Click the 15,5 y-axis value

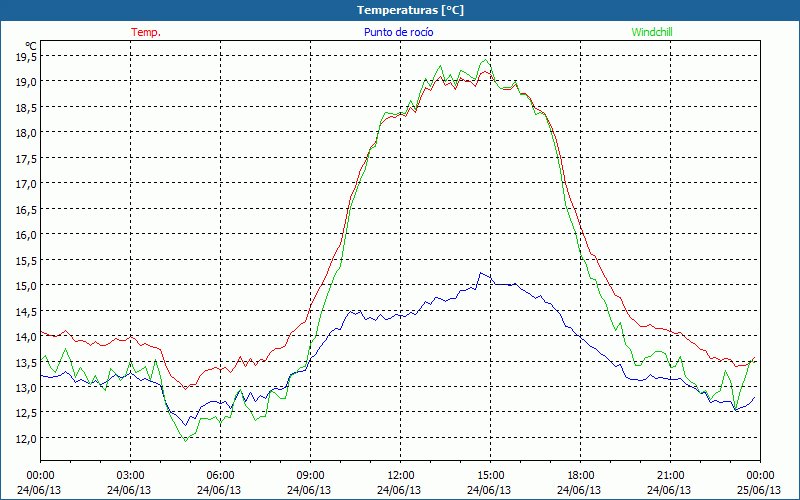tap(26, 260)
